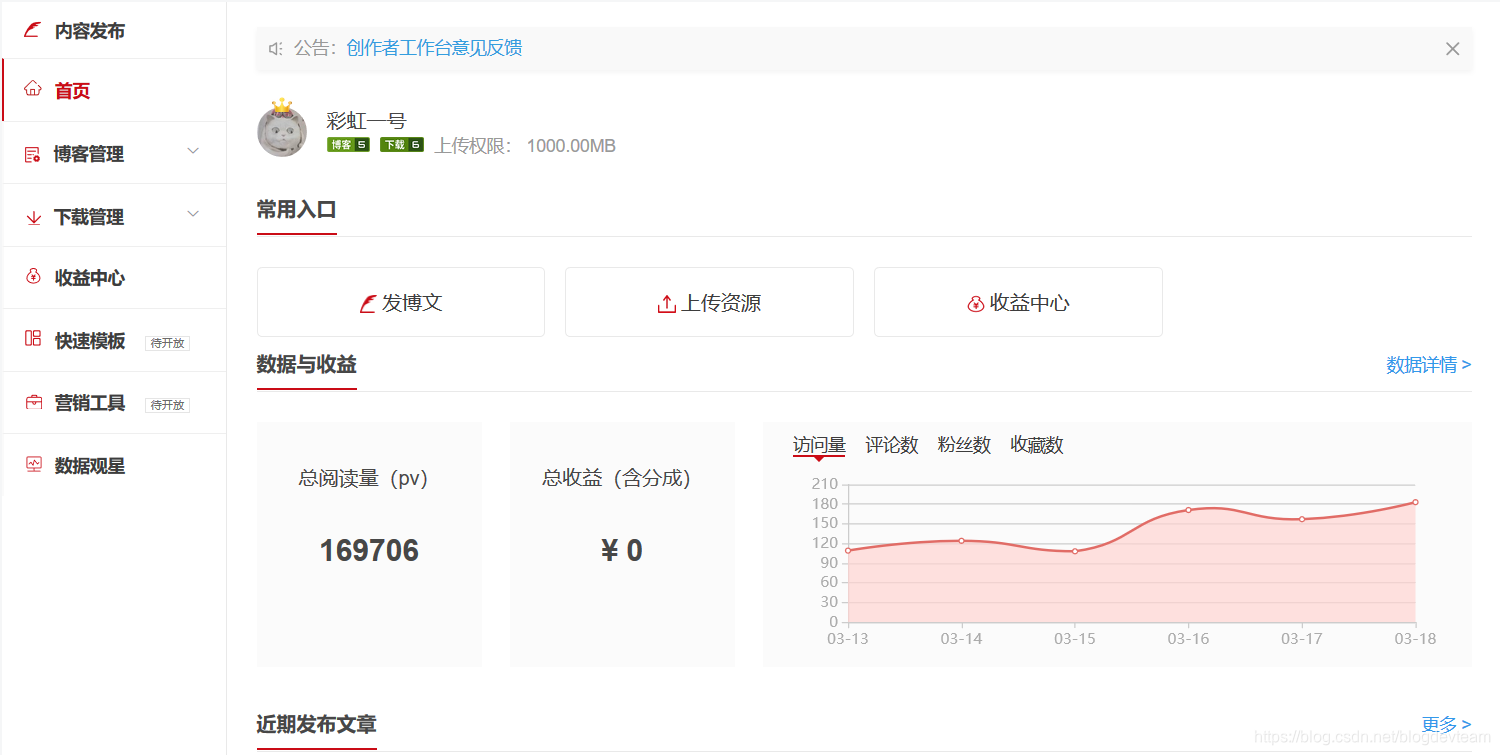Screen dimensions: 1500x755
Task: Click the 首页 home icon
Action: pyautogui.click(x=33, y=89)
